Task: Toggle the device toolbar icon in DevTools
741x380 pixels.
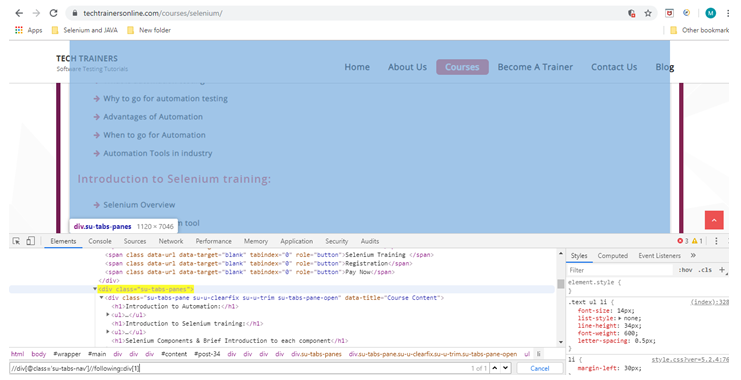Action: click(30, 241)
